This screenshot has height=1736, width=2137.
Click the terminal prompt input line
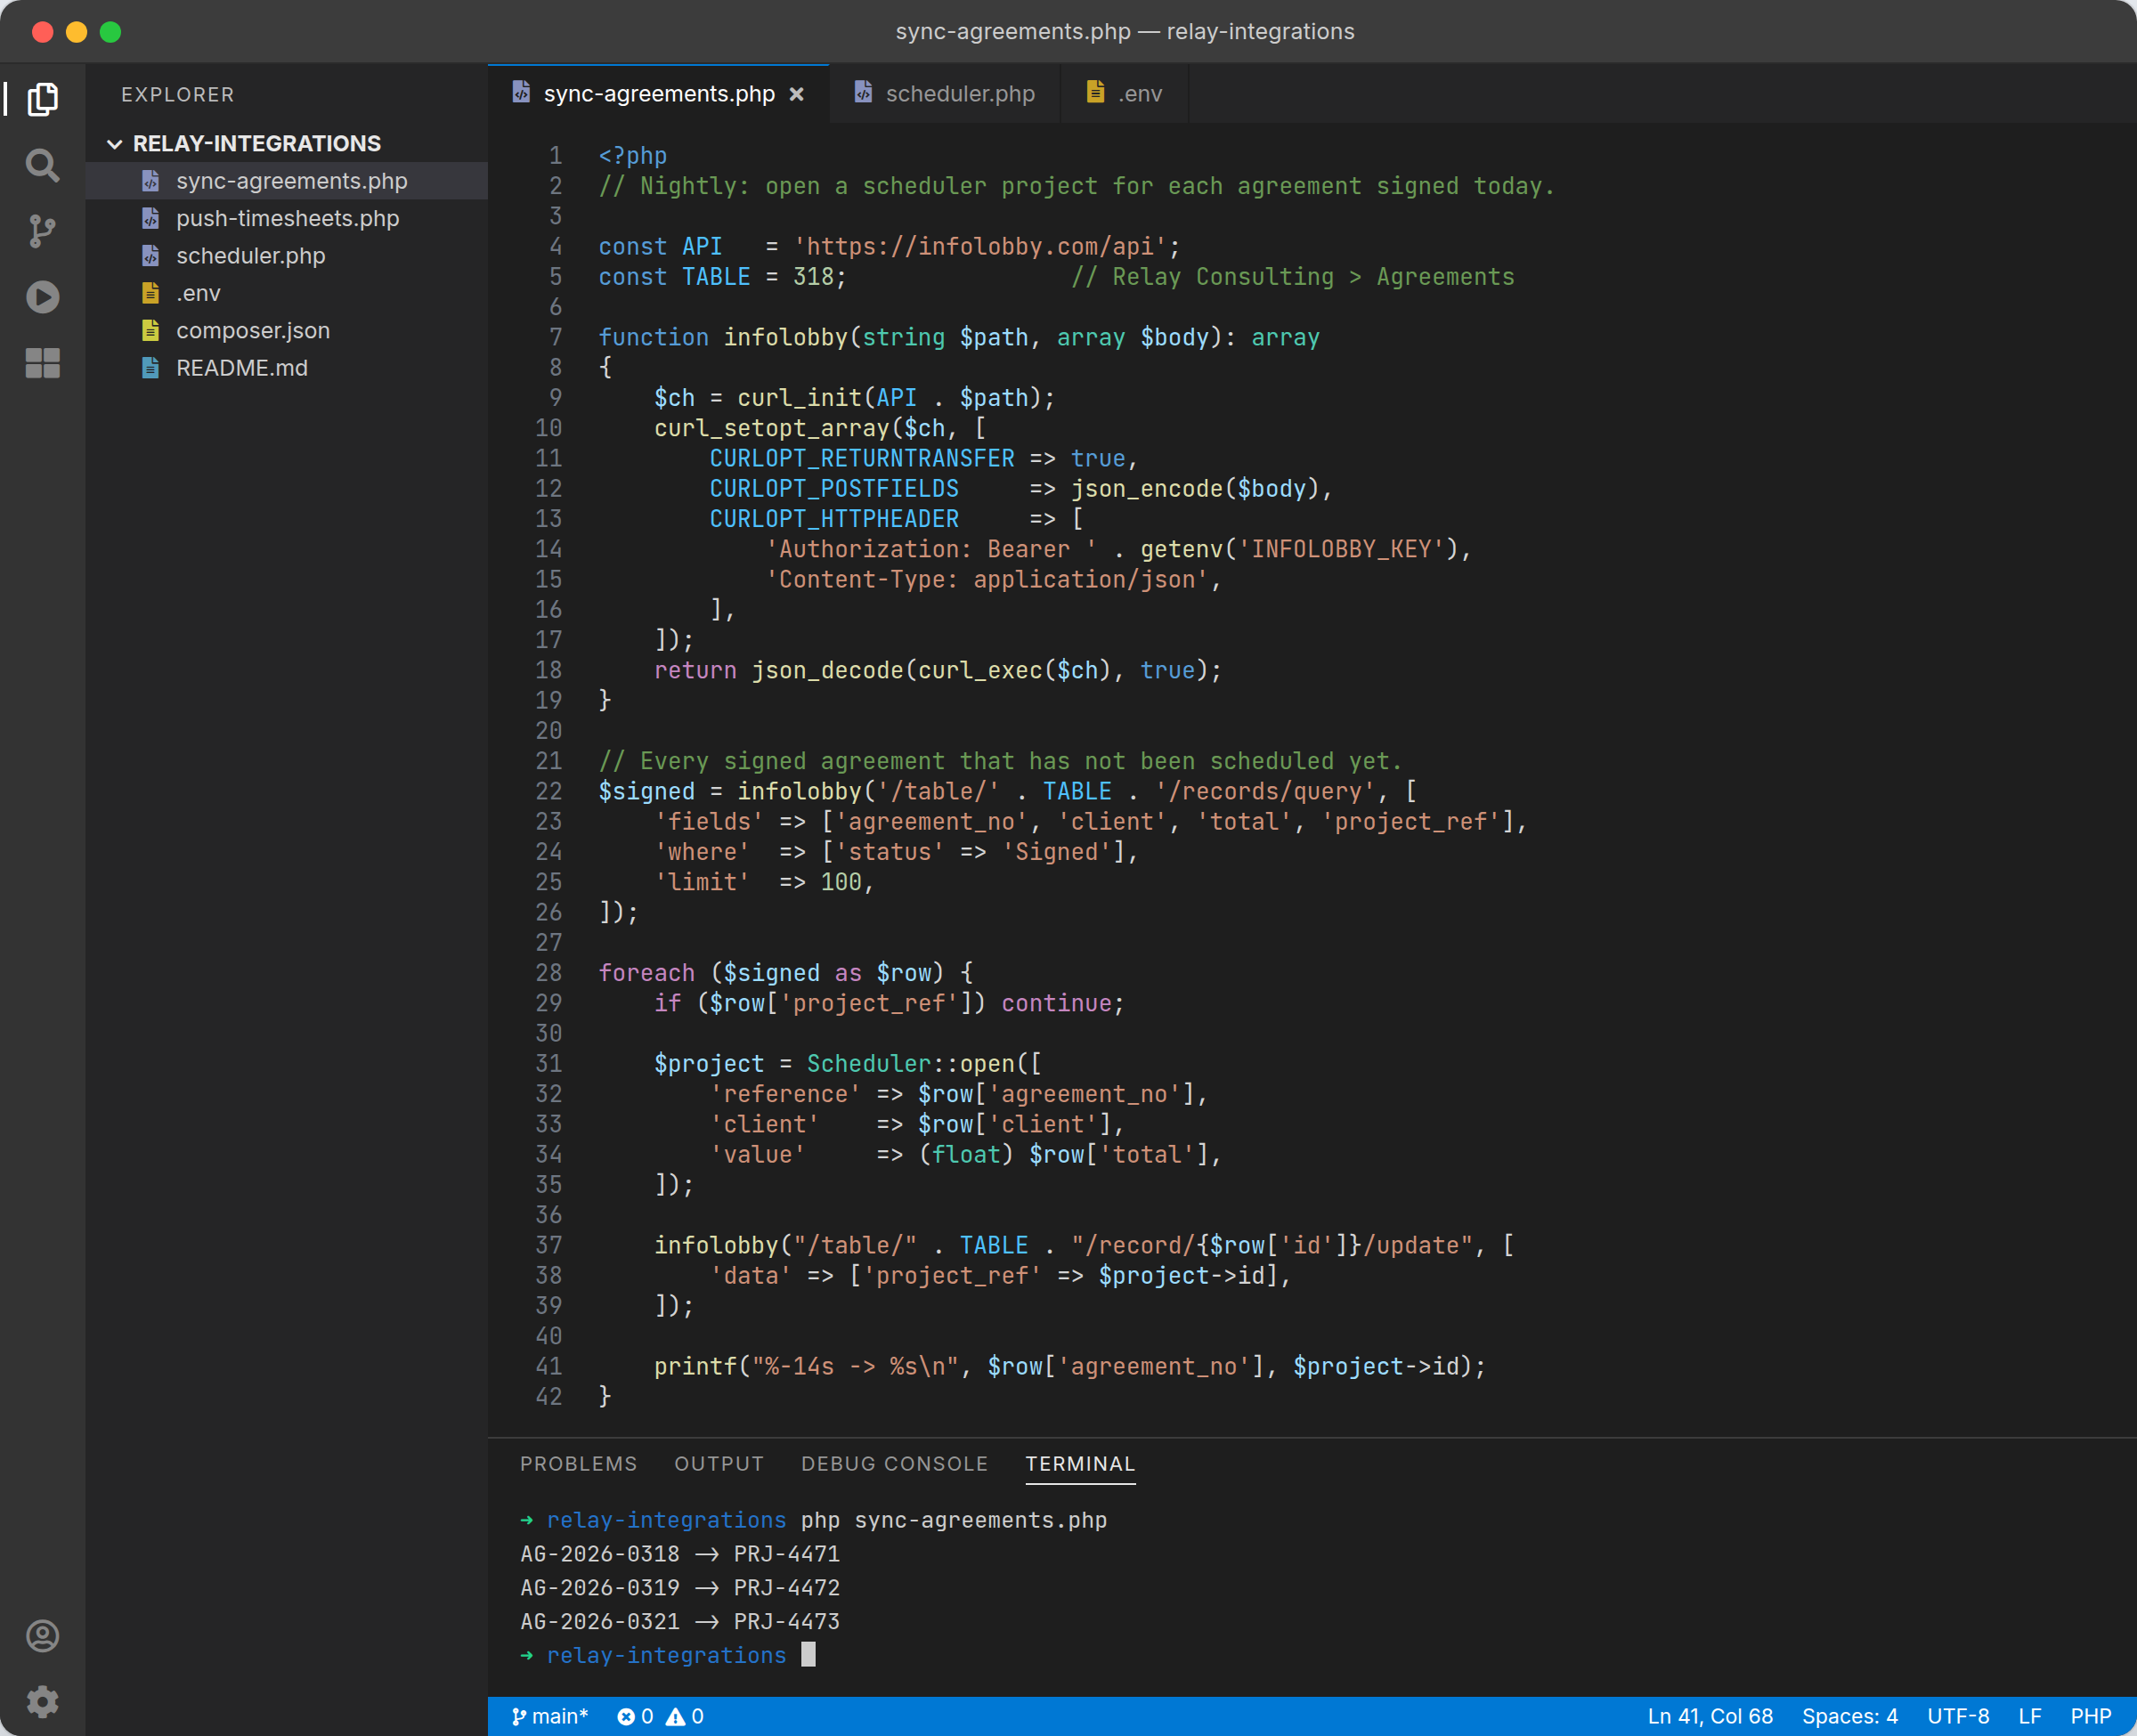pyautogui.click(x=667, y=1655)
